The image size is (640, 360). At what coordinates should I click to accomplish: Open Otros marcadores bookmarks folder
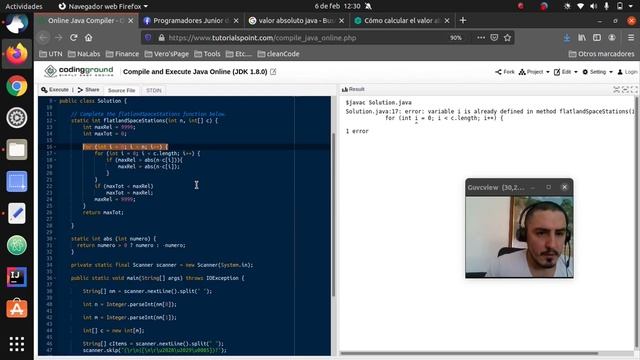[x=602, y=54]
